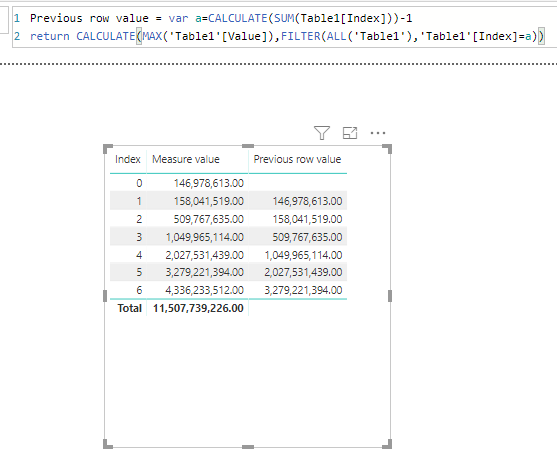
Task: Click the word return in the formula
Action: coord(50,36)
